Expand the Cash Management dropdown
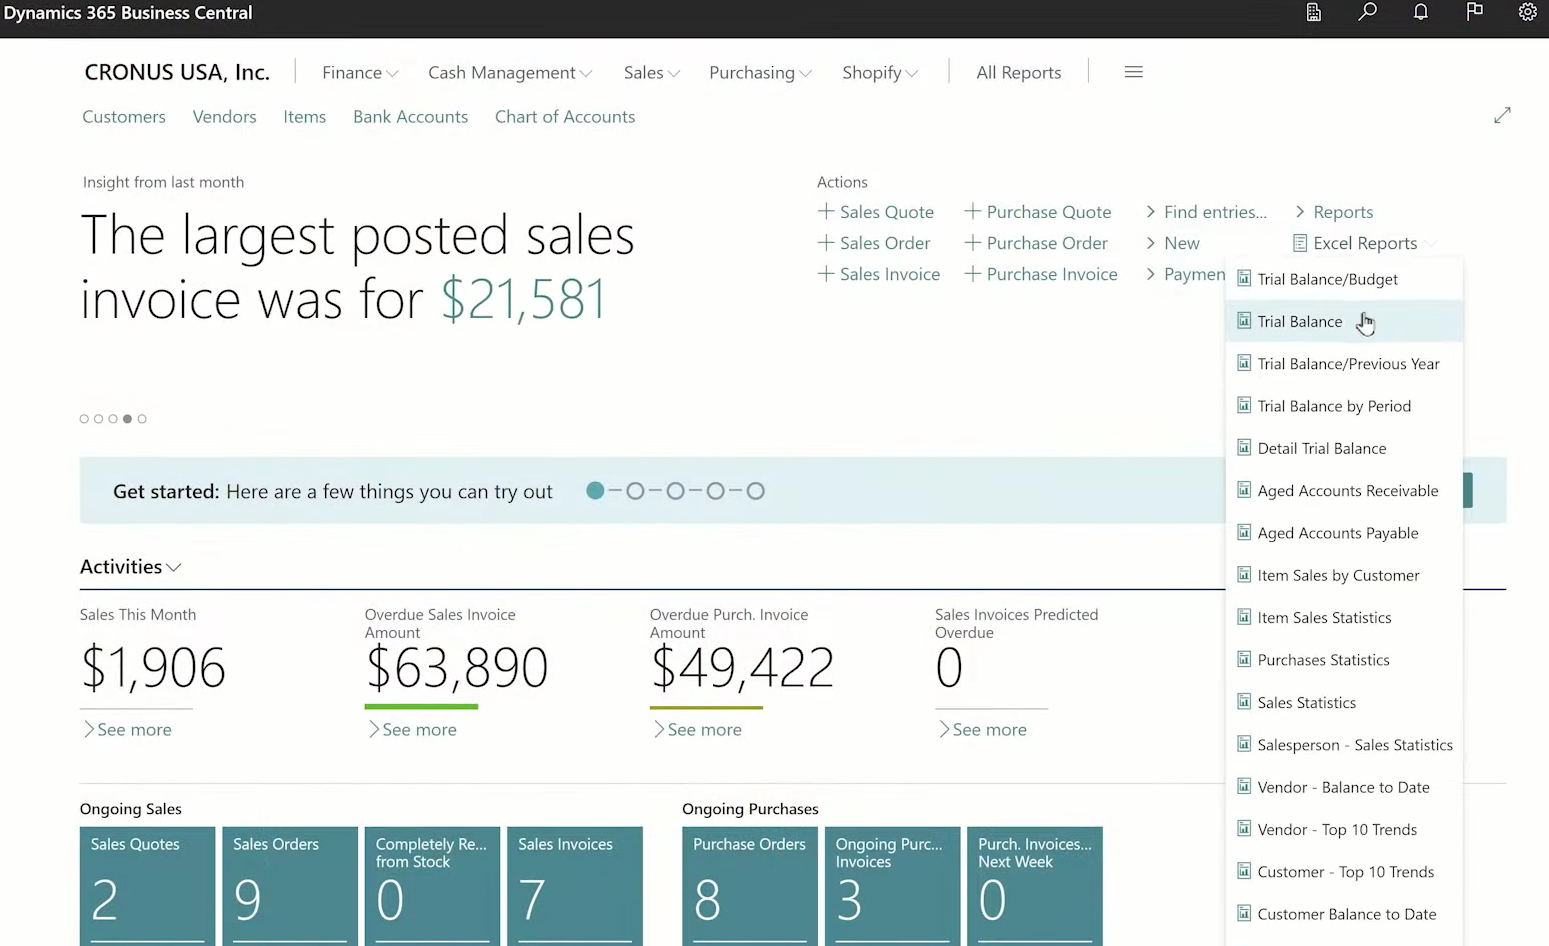 (509, 73)
